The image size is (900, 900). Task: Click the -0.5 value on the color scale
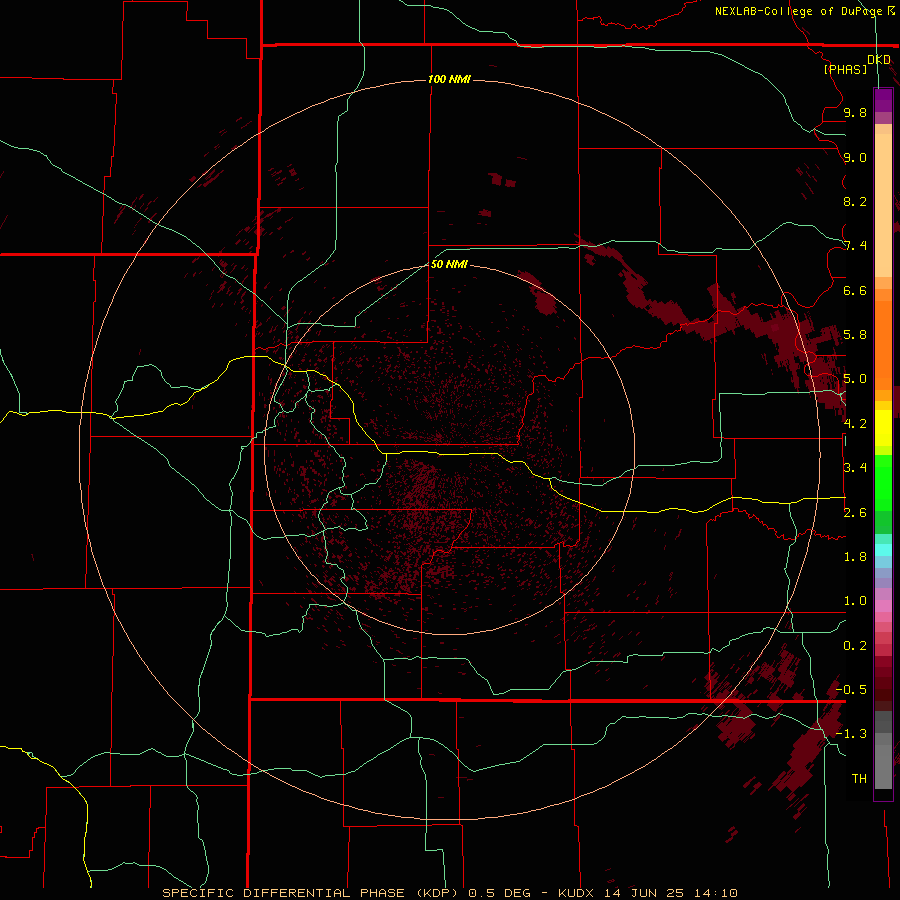[851, 690]
